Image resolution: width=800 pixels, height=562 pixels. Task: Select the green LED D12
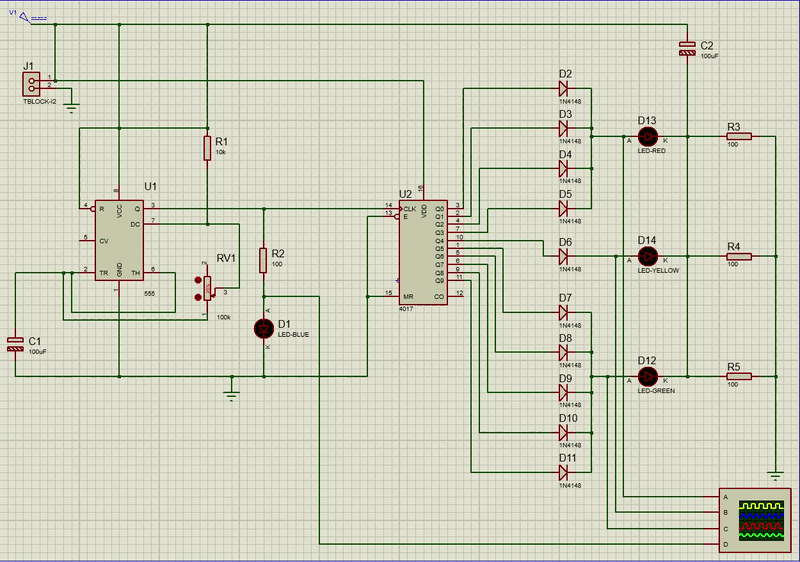point(647,376)
